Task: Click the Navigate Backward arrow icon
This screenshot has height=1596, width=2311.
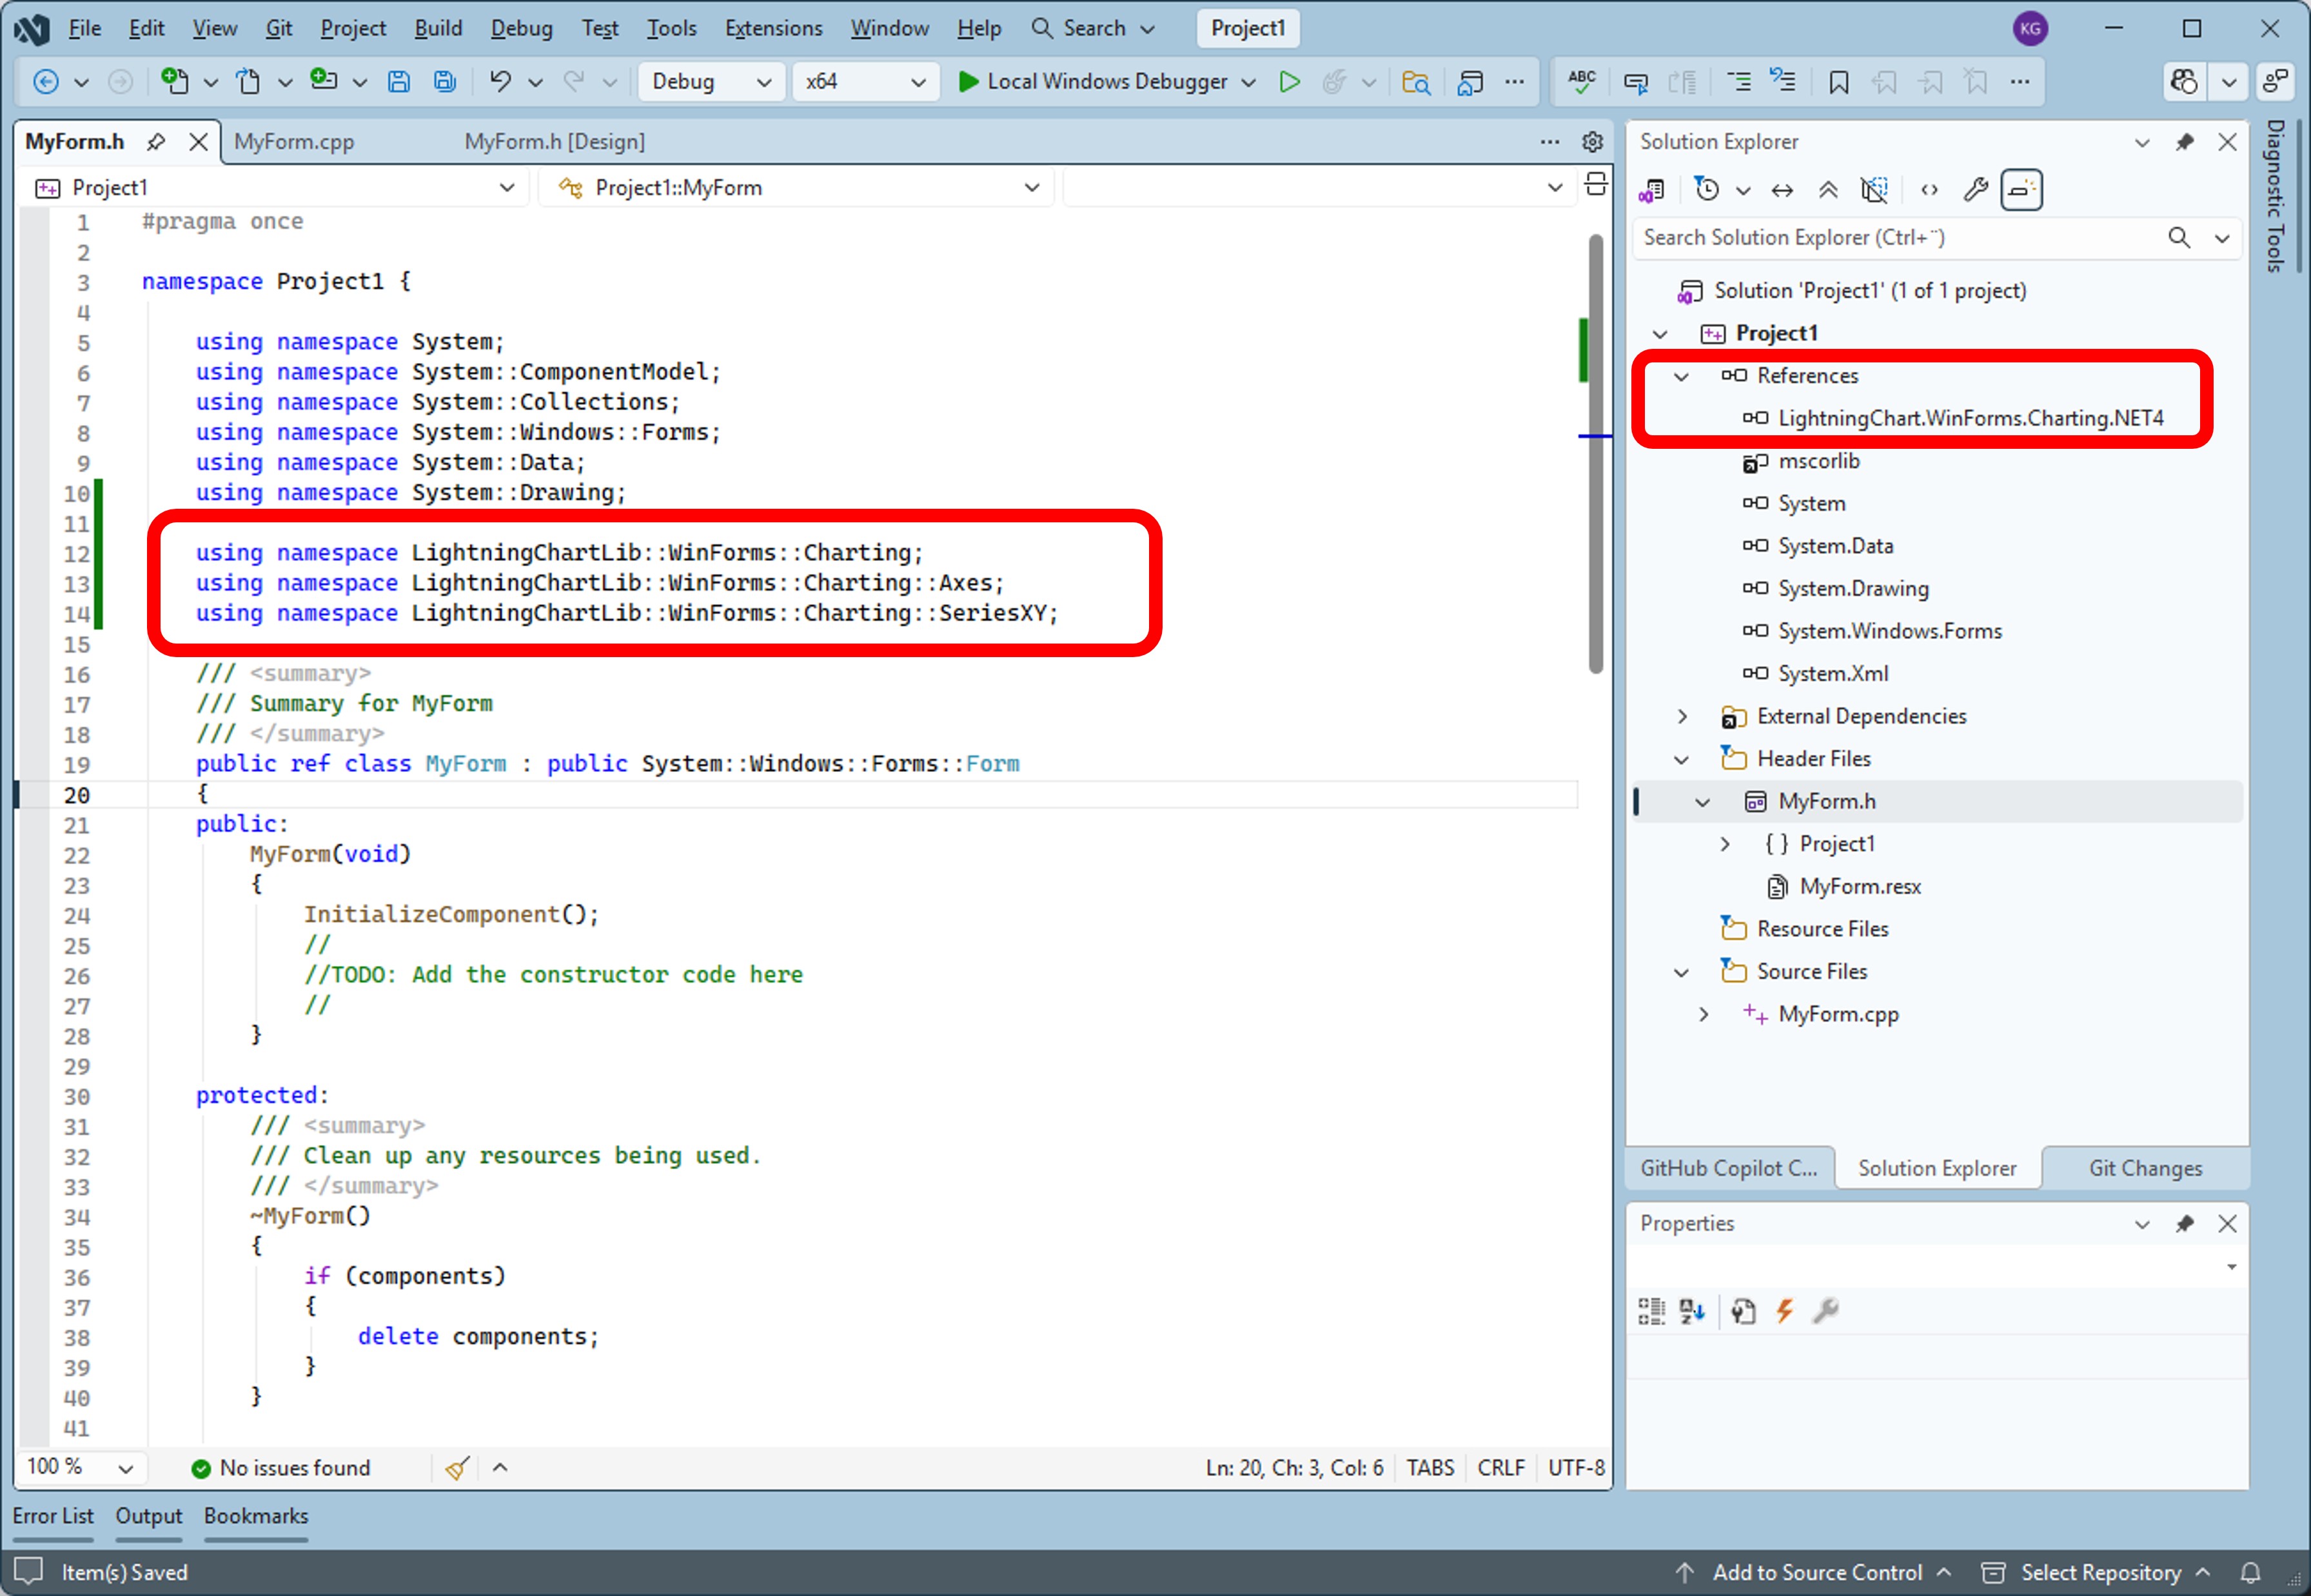Action: 46,81
